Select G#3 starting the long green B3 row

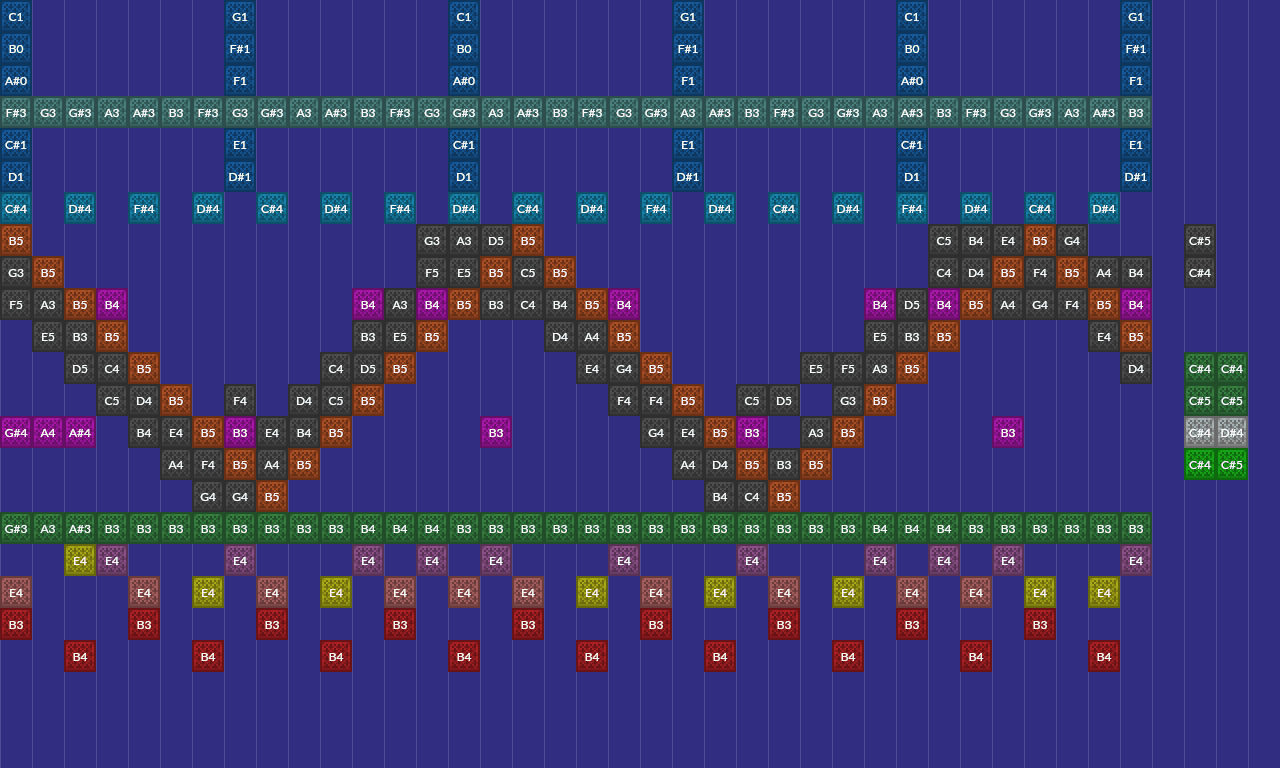point(16,529)
